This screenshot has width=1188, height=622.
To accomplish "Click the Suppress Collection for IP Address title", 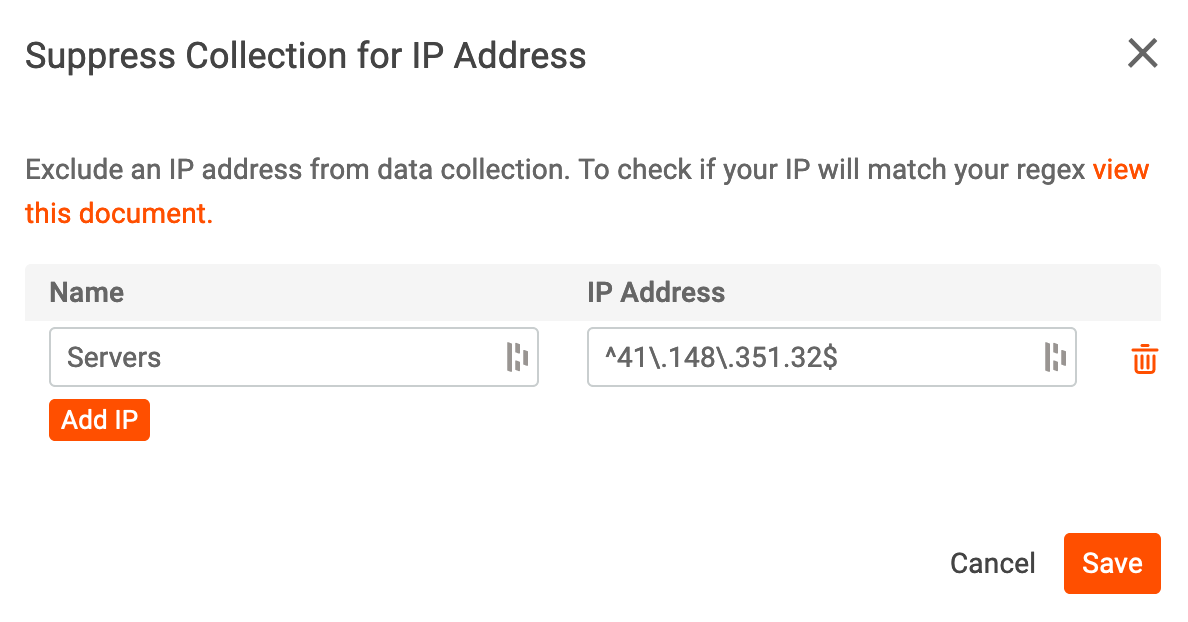I will tap(307, 56).
